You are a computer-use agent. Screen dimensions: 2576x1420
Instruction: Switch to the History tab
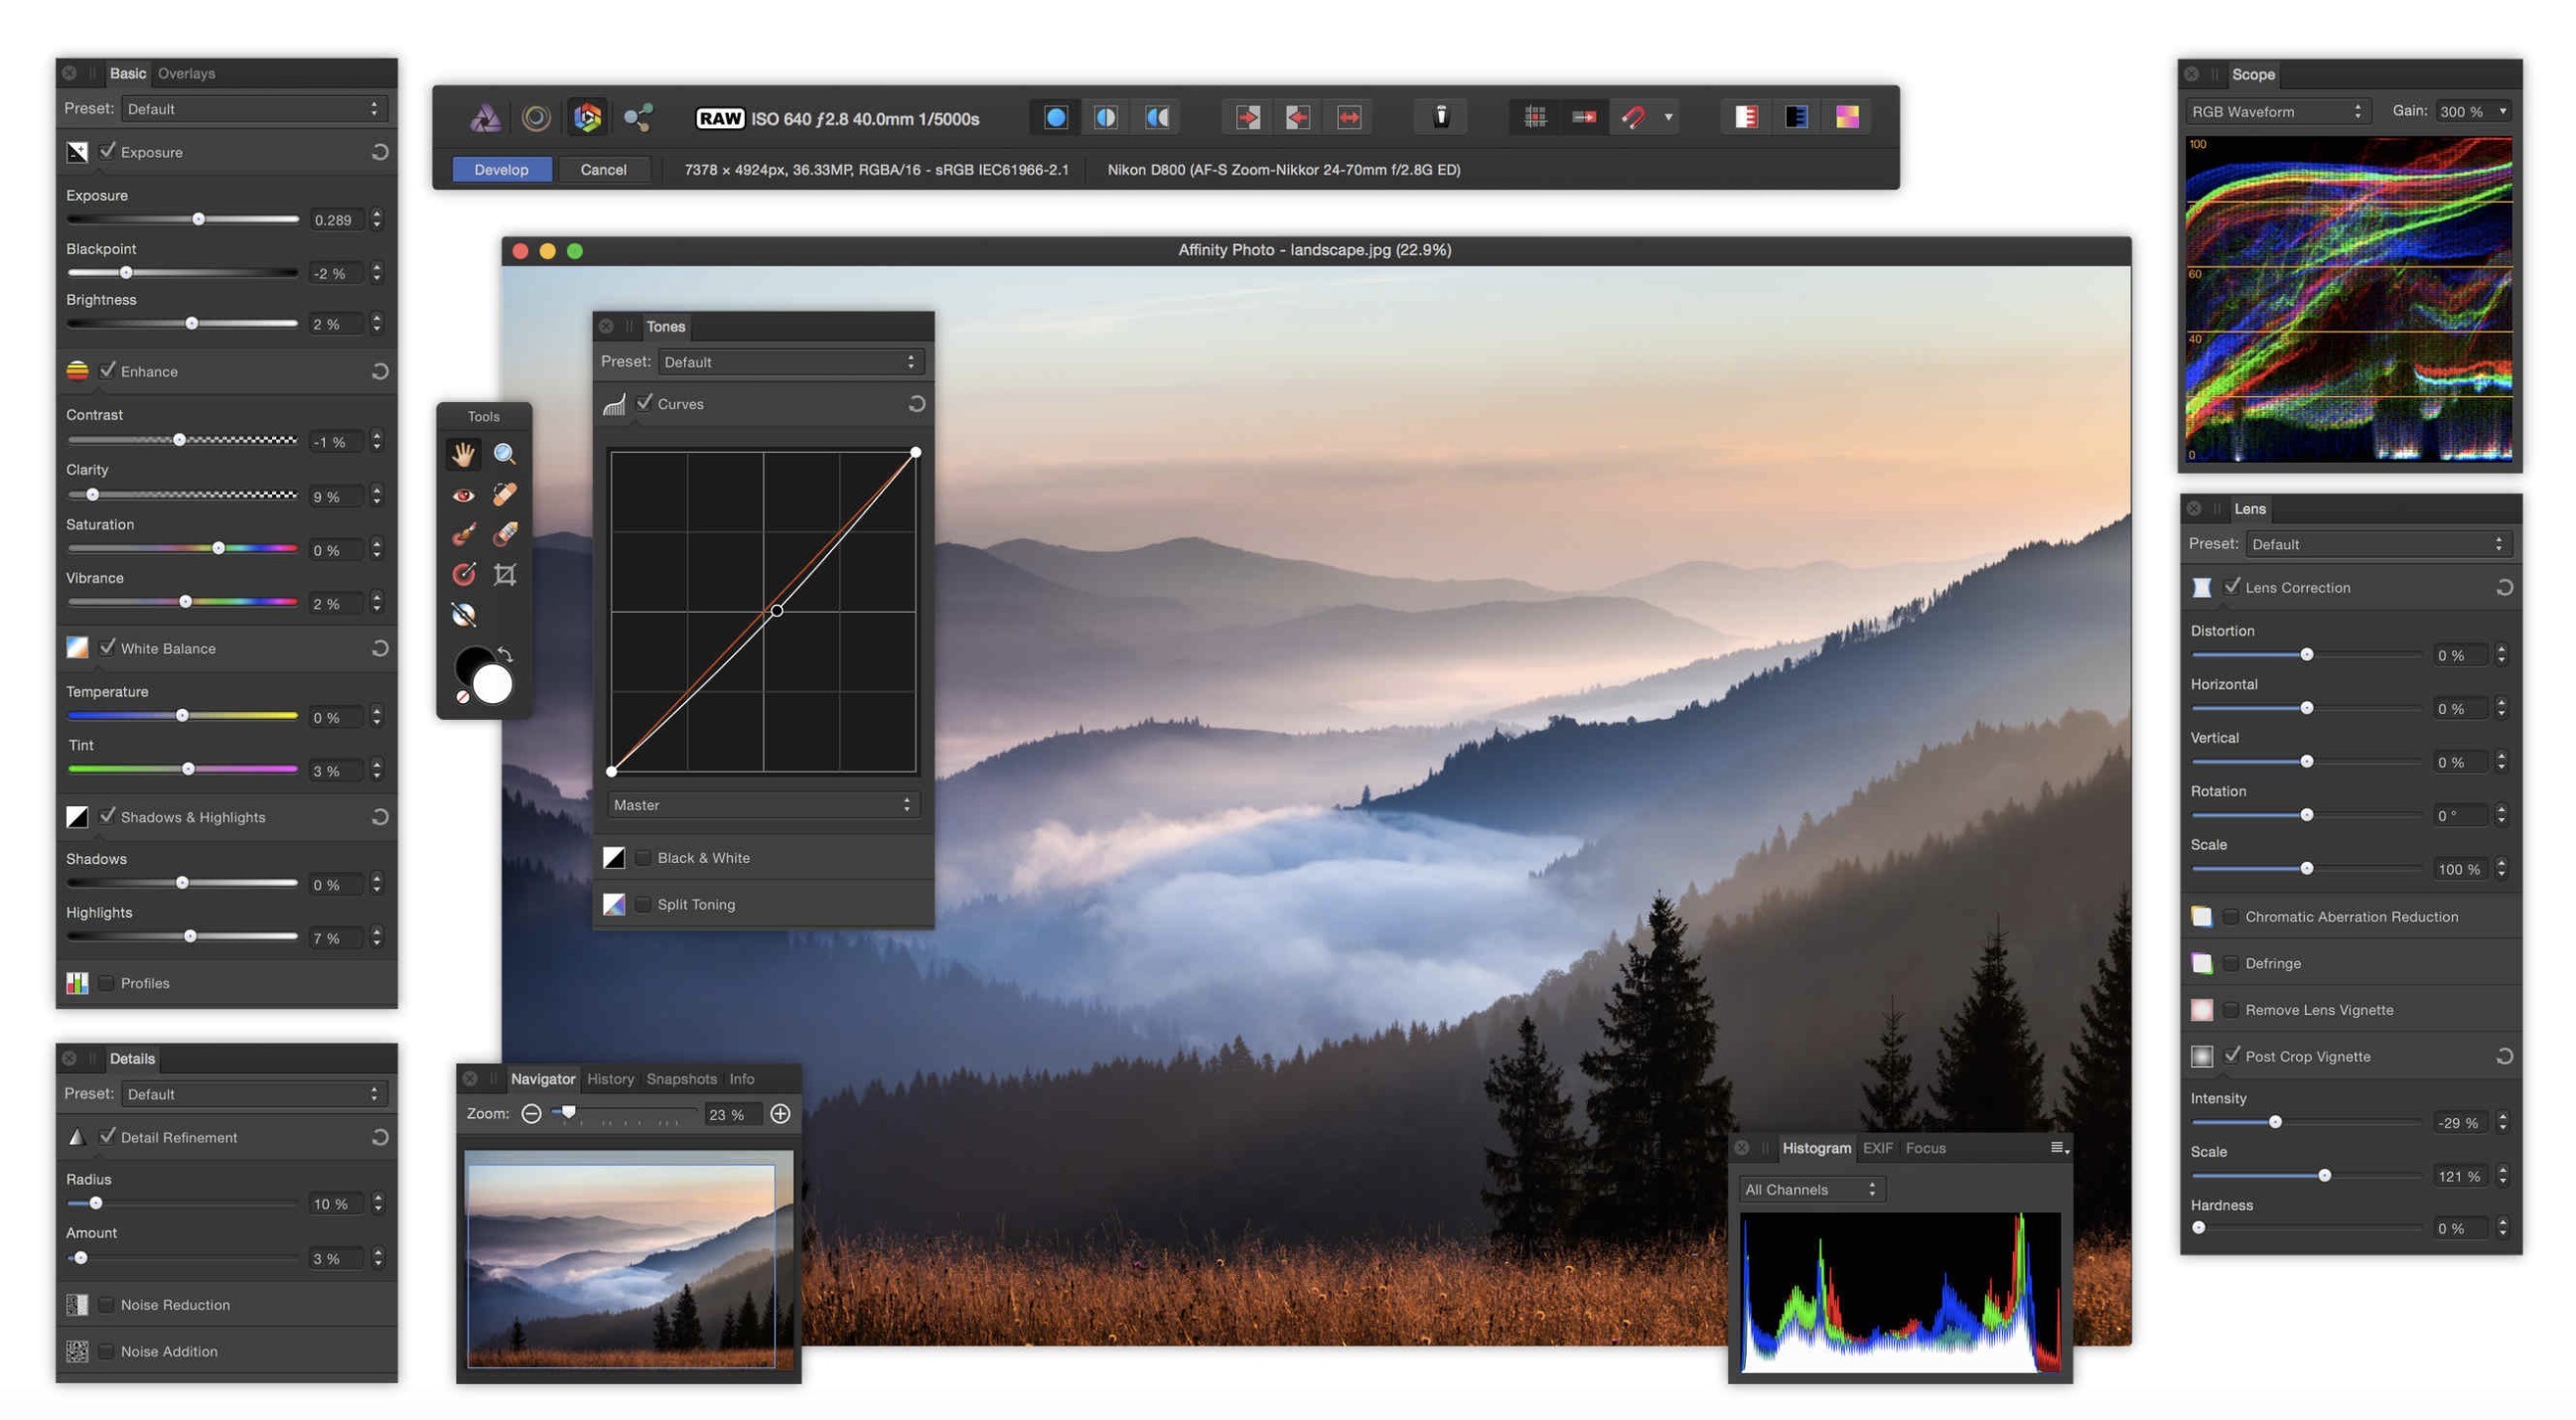coord(610,1079)
